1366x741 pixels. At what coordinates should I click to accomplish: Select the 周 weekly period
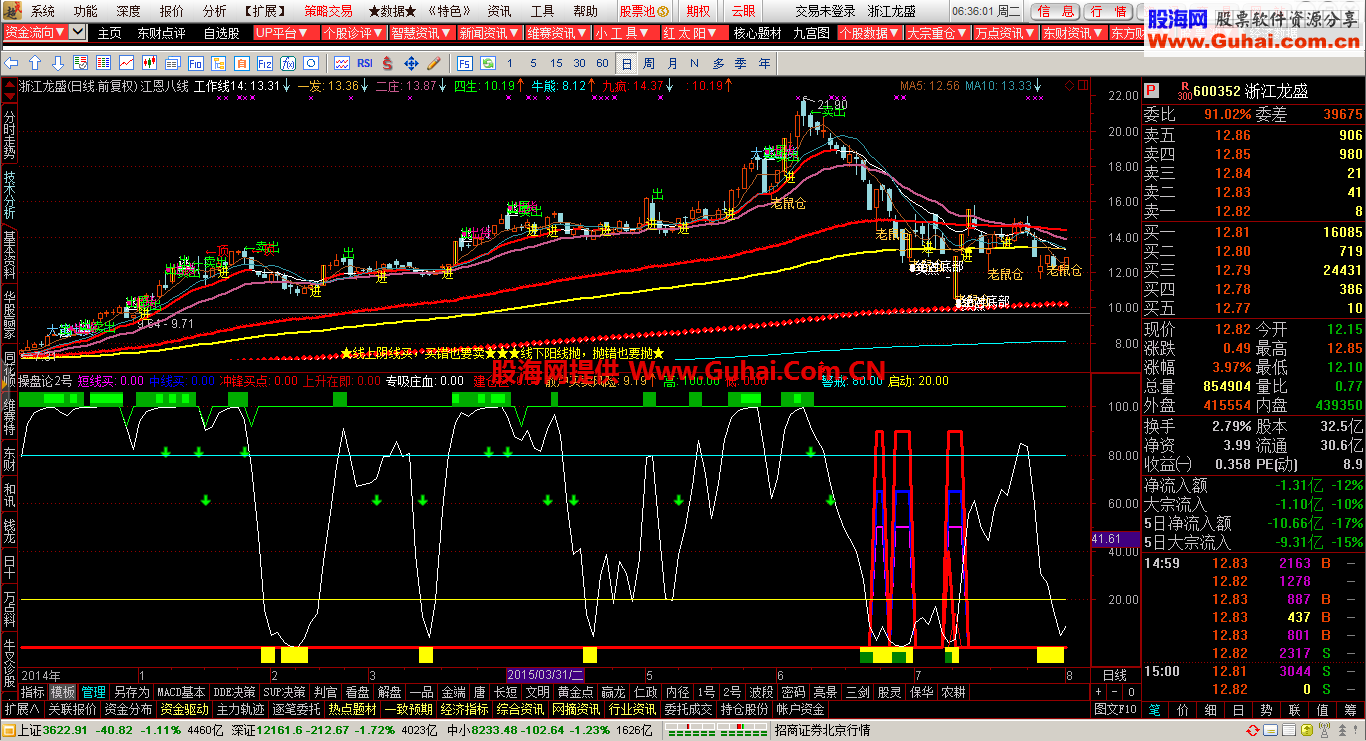649,63
